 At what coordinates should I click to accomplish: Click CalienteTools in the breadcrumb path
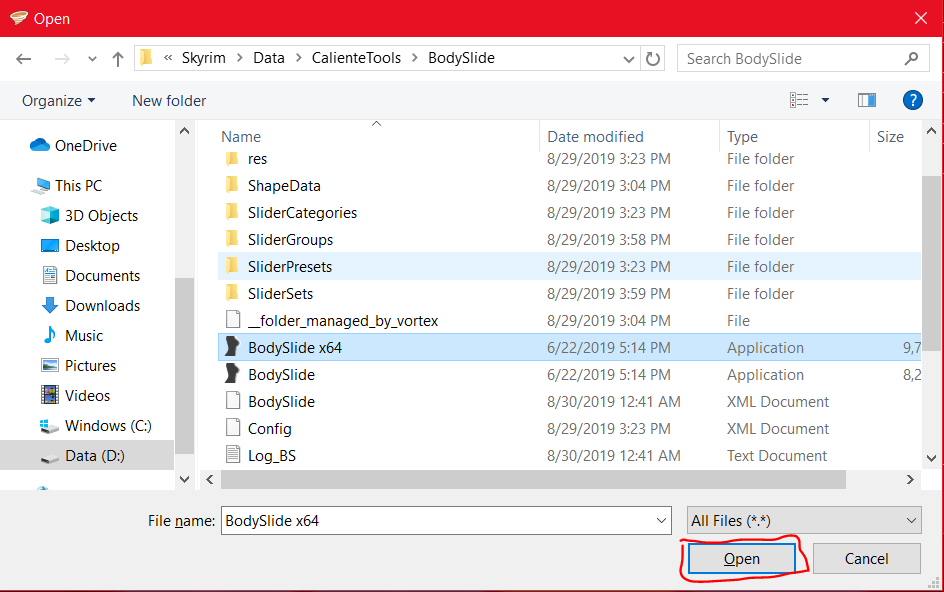(356, 58)
